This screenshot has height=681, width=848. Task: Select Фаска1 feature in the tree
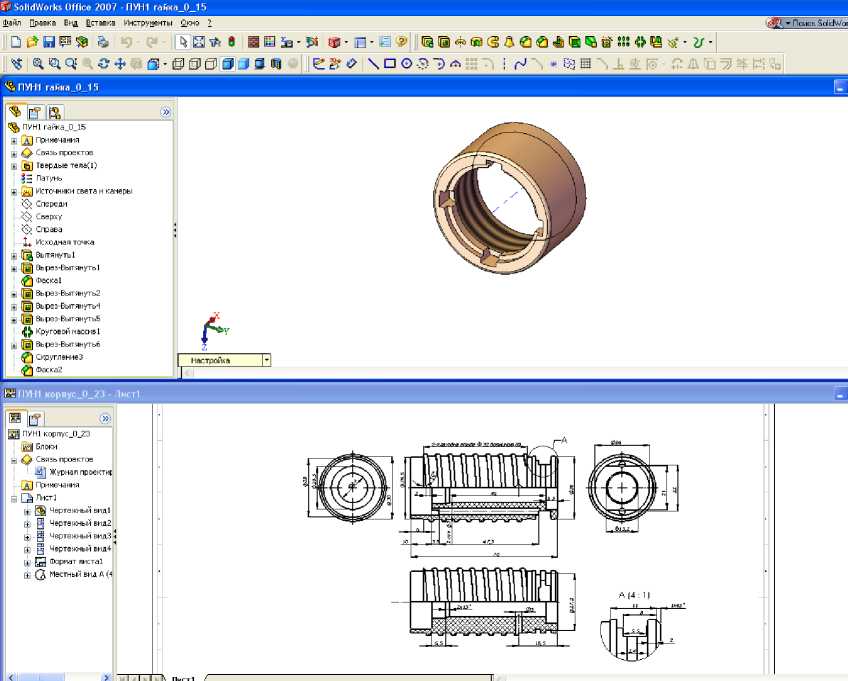49,280
